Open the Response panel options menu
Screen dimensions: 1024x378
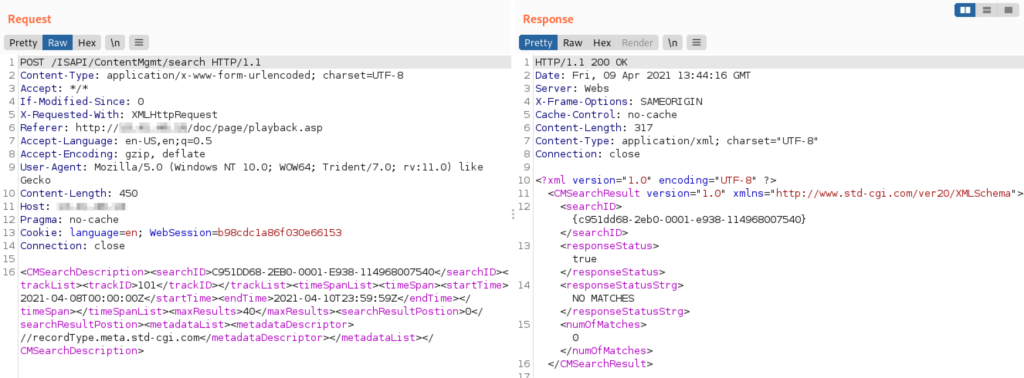696,43
